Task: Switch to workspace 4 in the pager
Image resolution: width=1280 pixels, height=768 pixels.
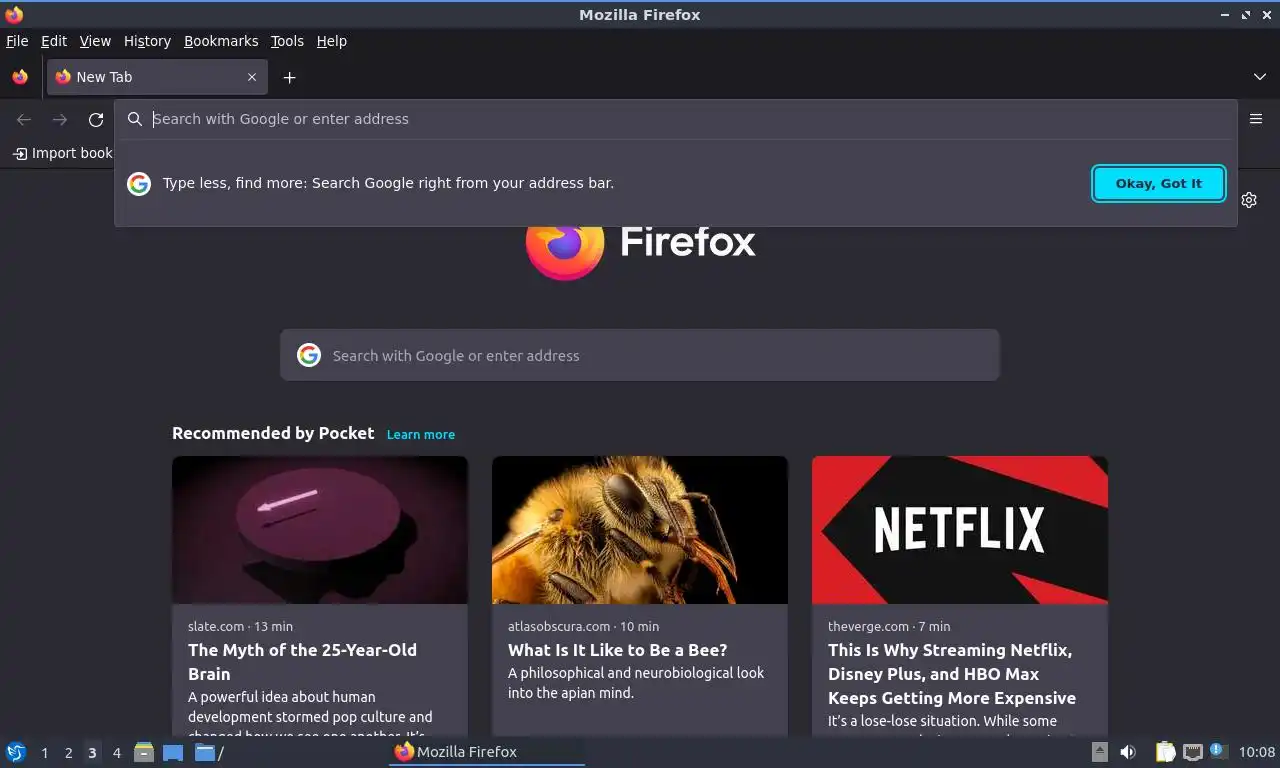Action: pos(116,753)
